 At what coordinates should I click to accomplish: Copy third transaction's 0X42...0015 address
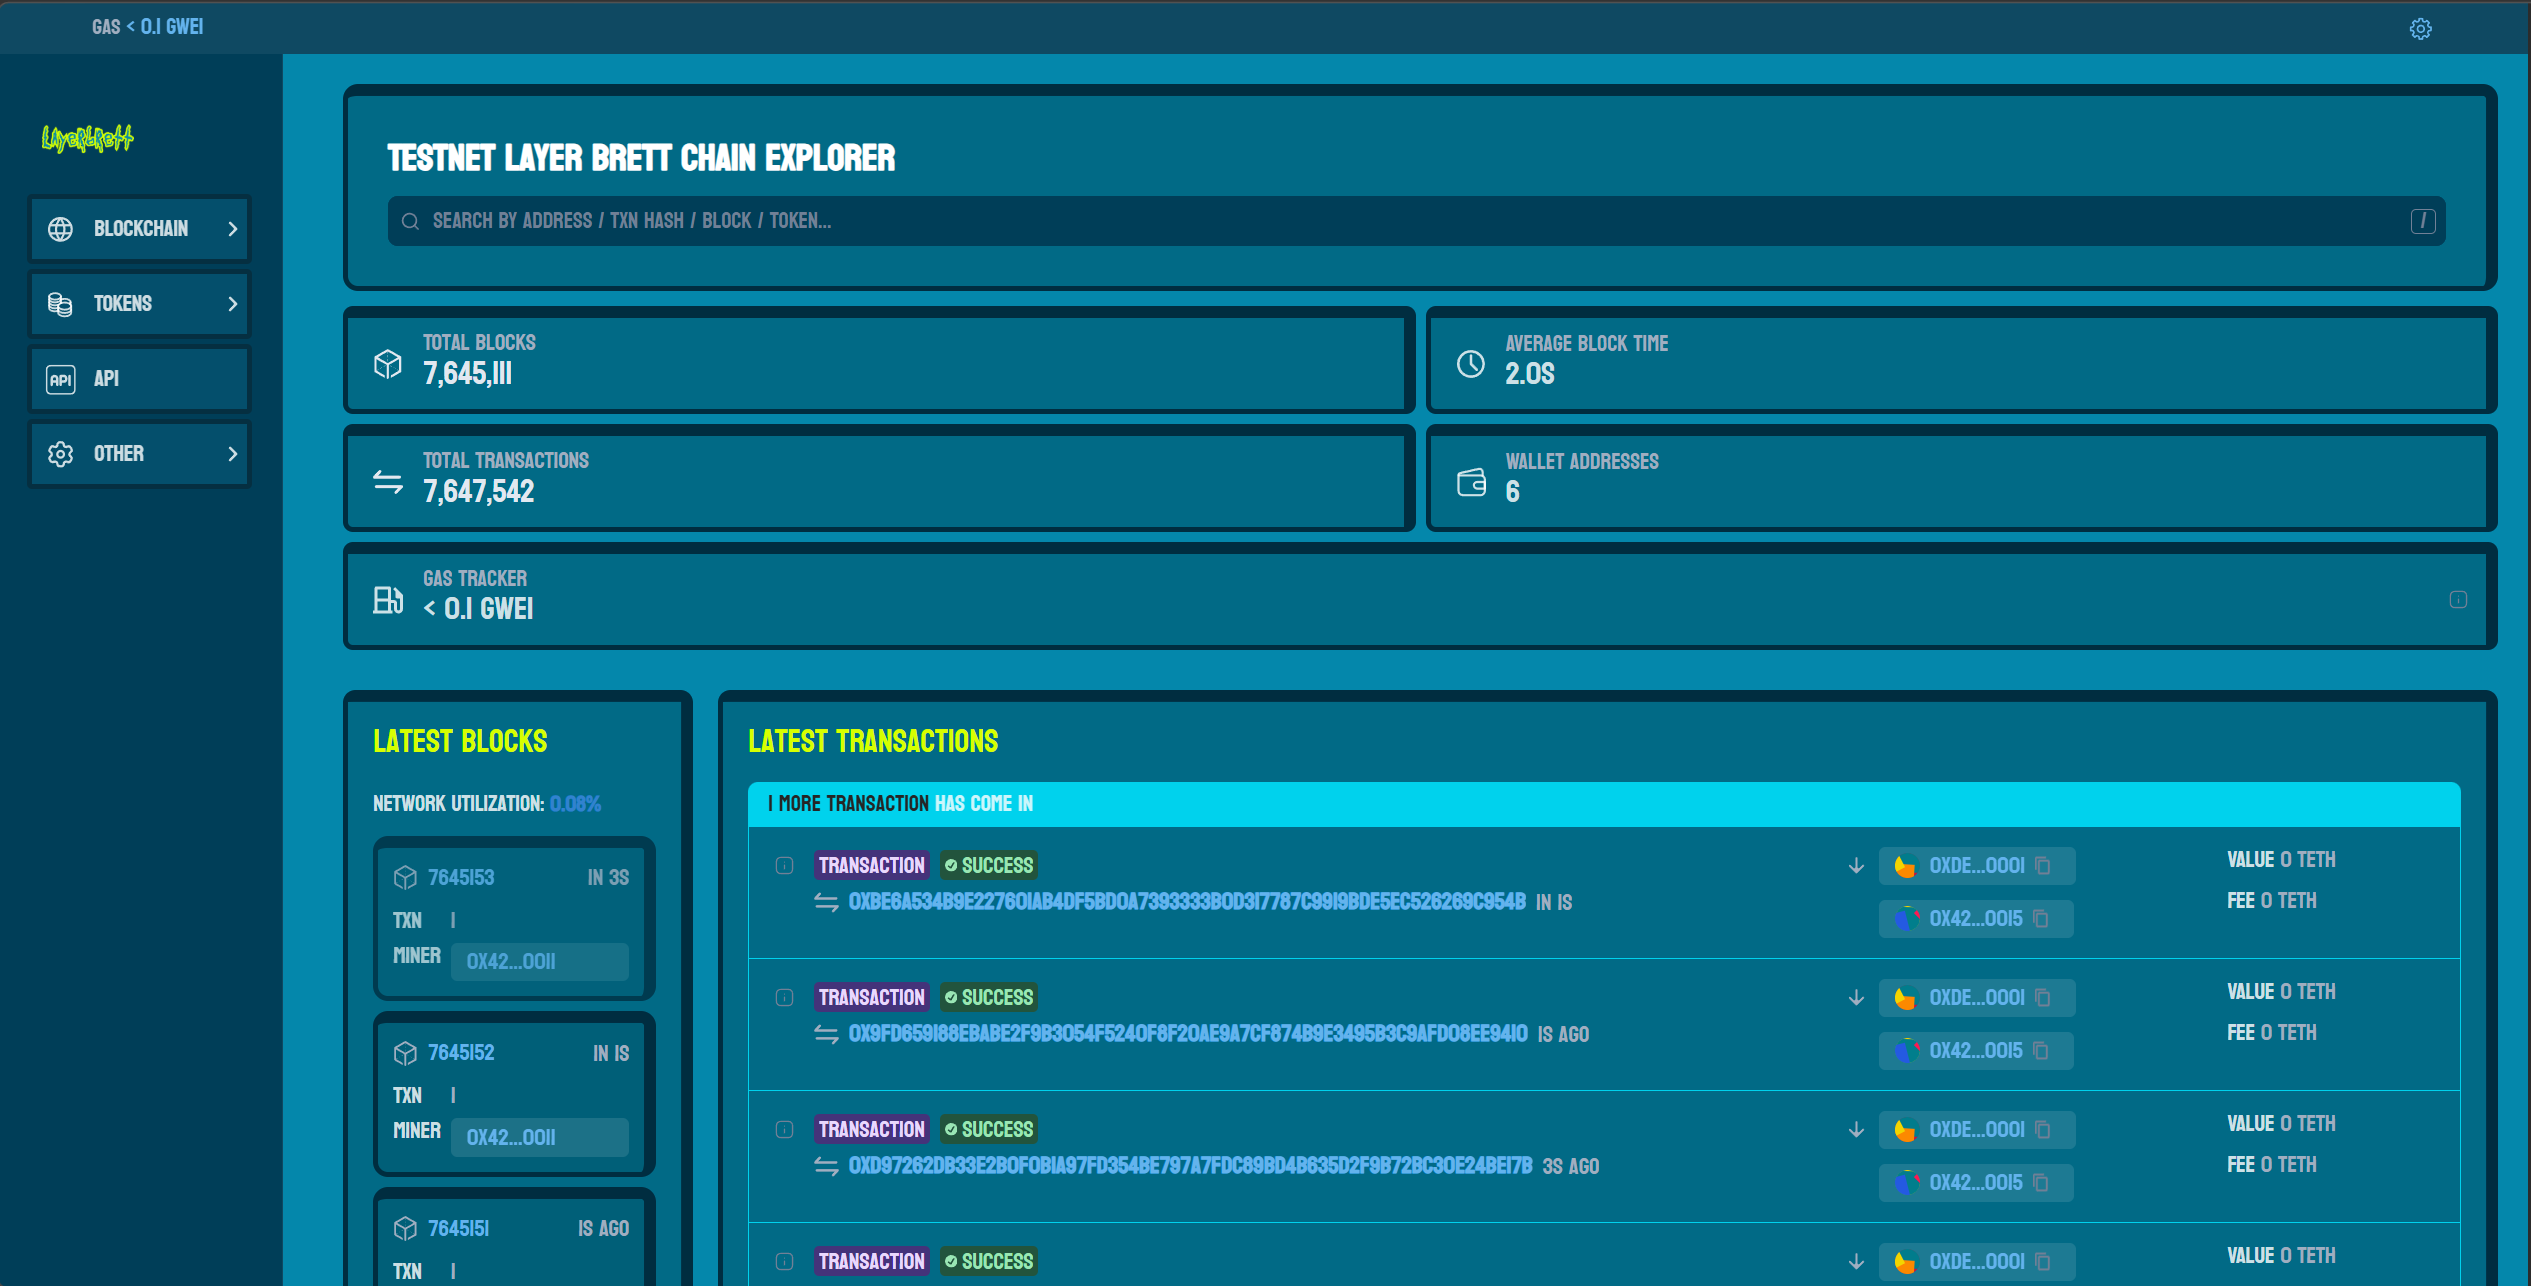tap(2041, 1183)
